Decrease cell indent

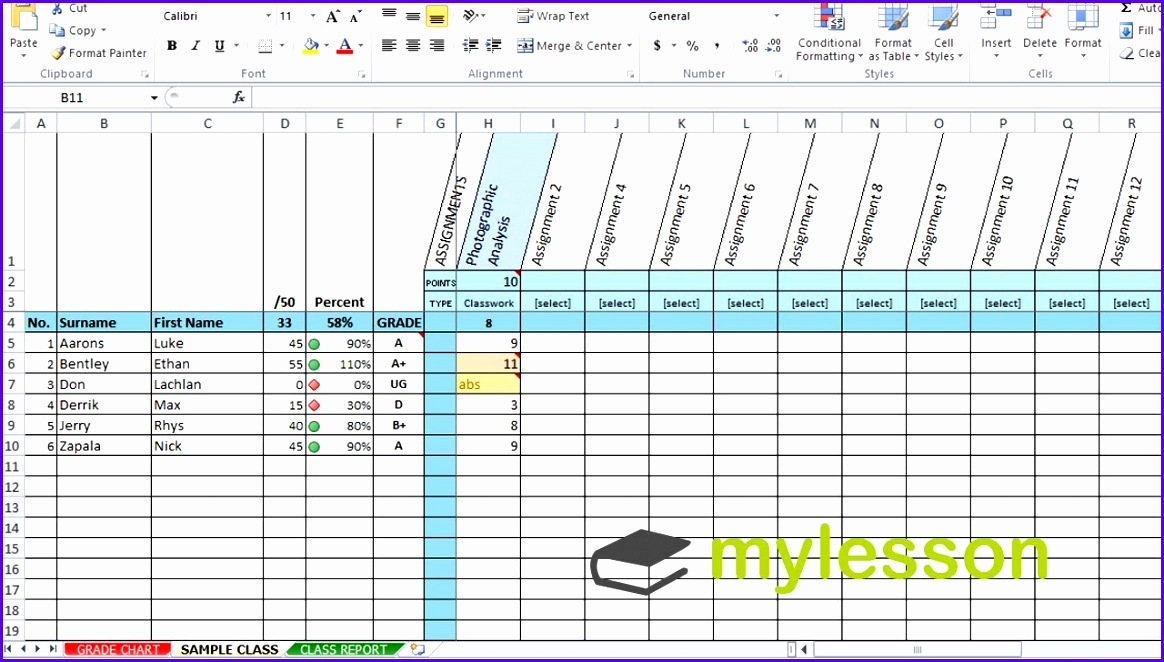(x=470, y=46)
